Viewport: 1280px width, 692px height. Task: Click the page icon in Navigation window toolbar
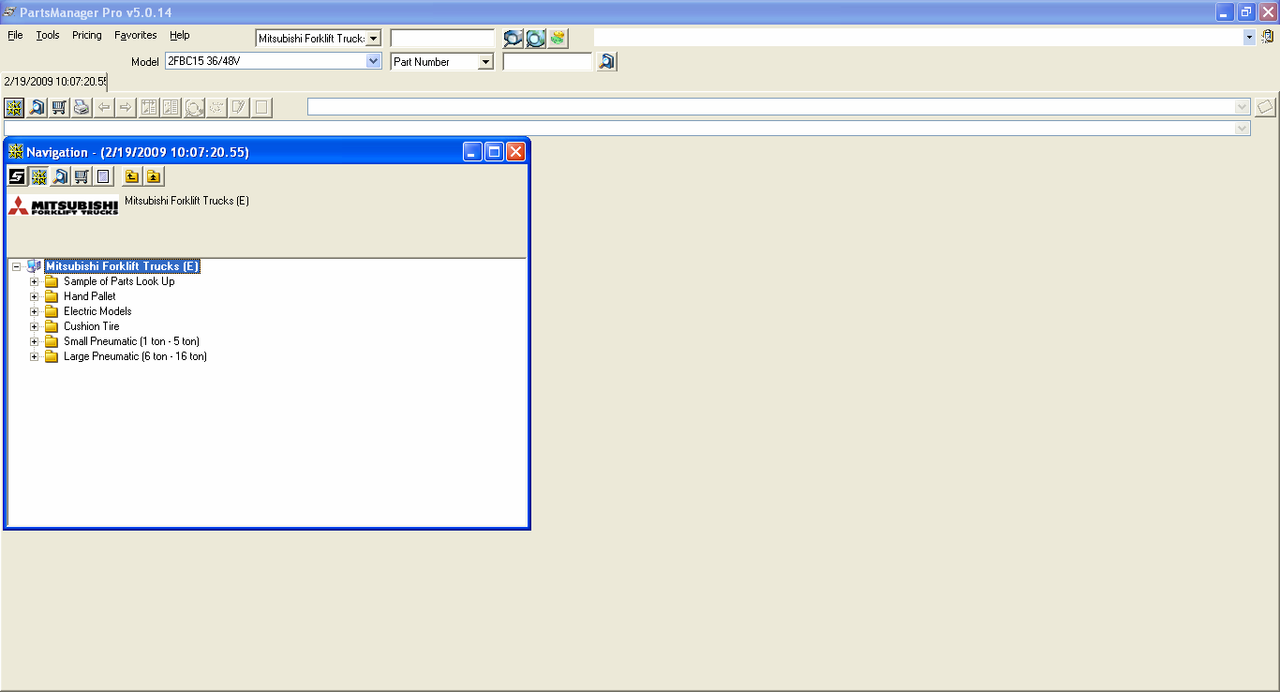point(103,177)
